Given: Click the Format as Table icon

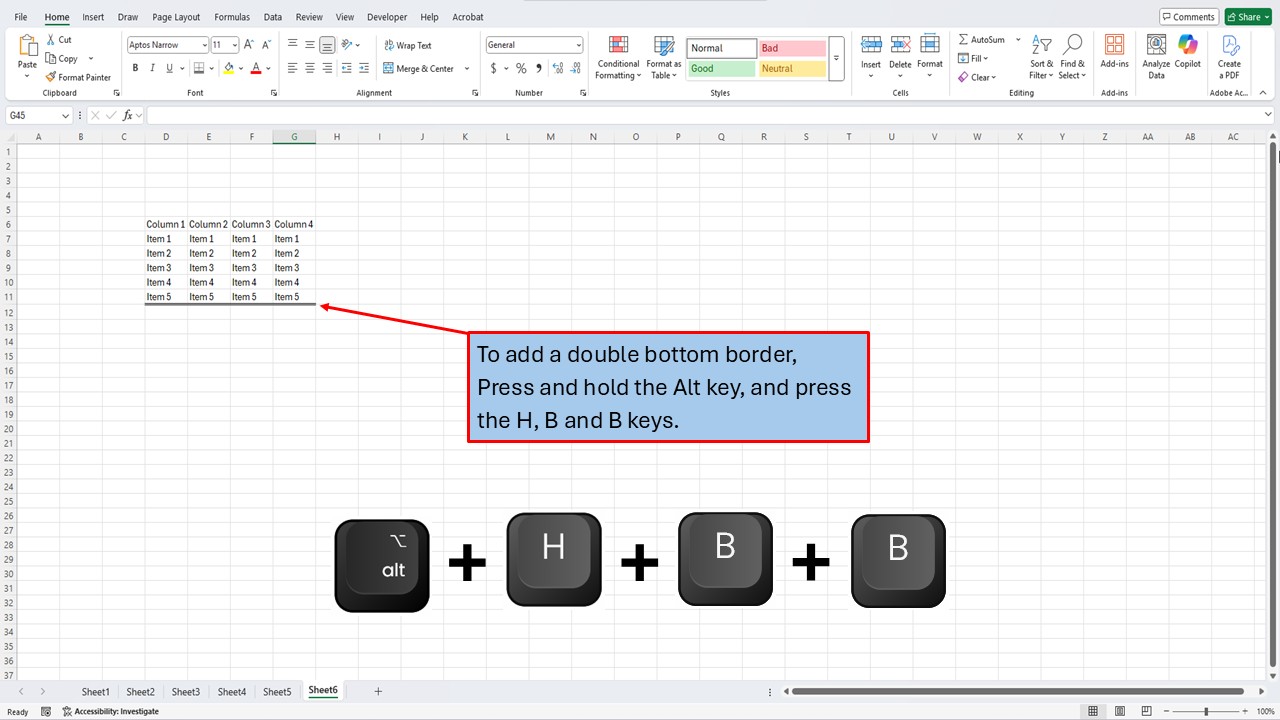Looking at the screenshot, I should (x=663, y=57).
